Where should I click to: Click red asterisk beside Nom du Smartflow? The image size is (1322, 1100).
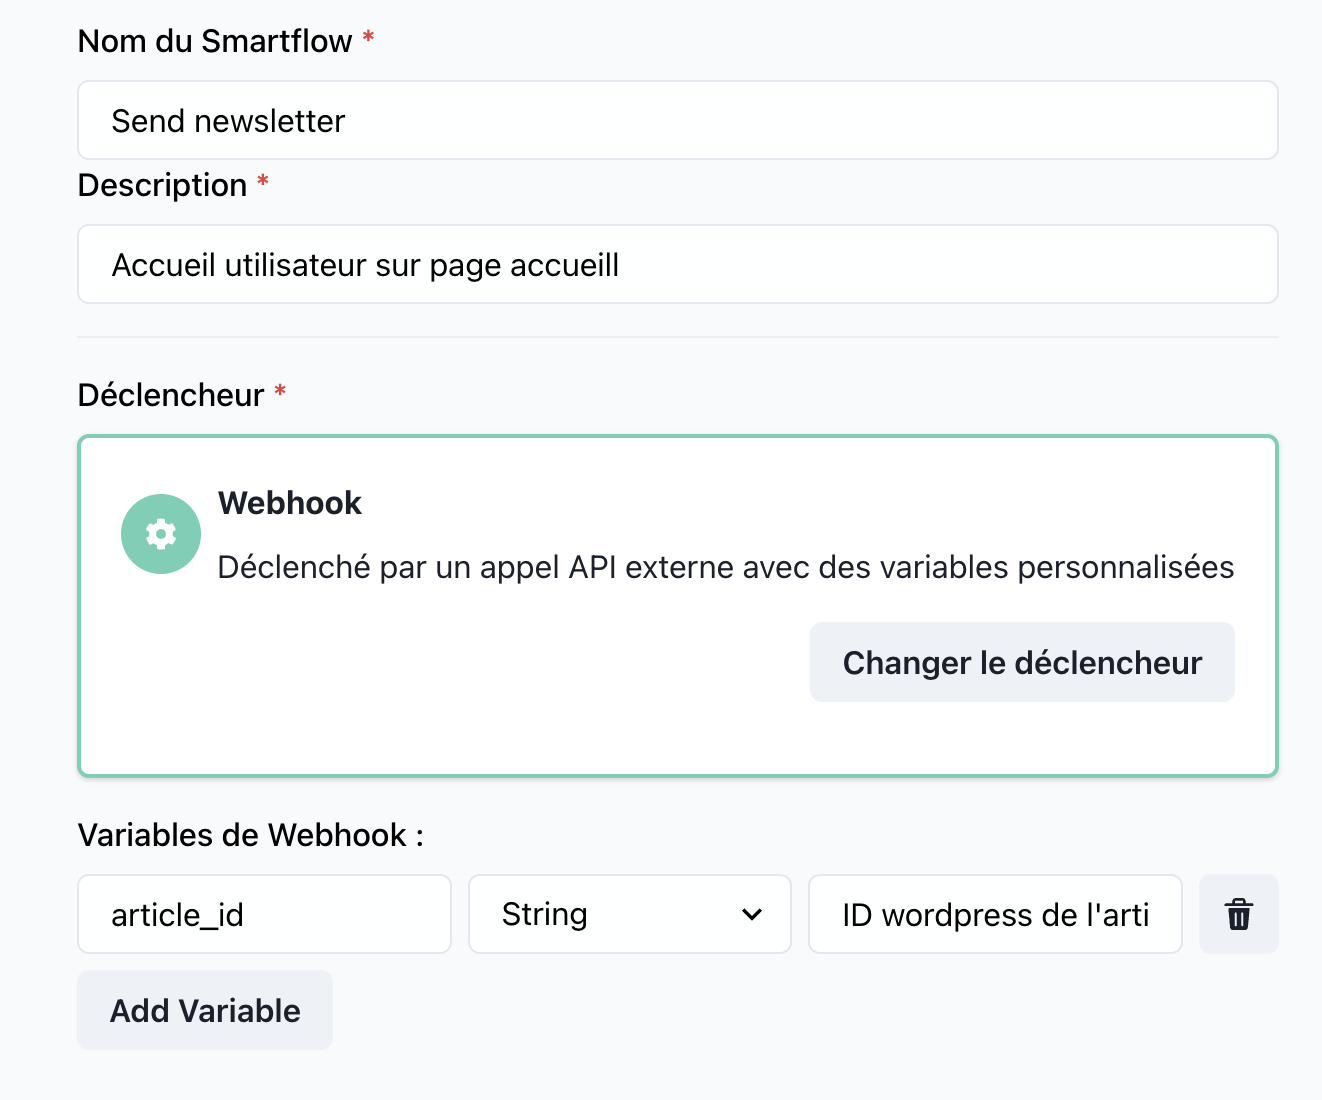pyautogui.click(x=368, y=38)
